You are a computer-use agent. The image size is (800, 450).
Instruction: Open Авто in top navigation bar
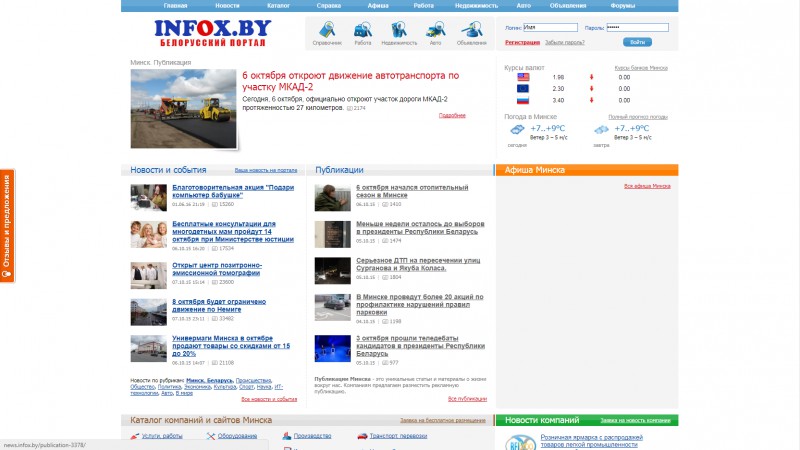[x=523, y=6]
